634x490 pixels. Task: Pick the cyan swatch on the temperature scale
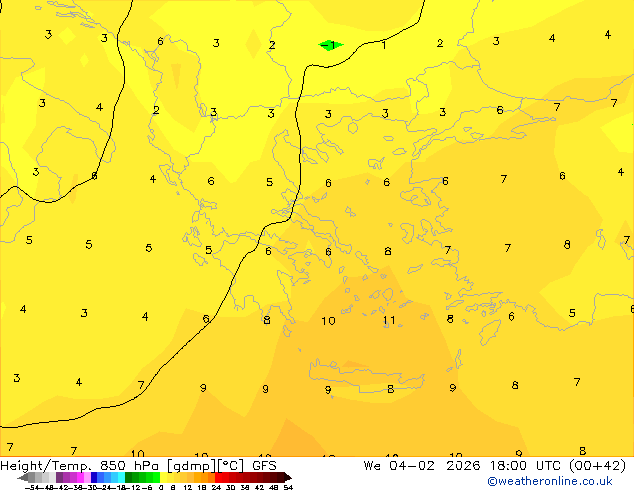pos(121,477)
